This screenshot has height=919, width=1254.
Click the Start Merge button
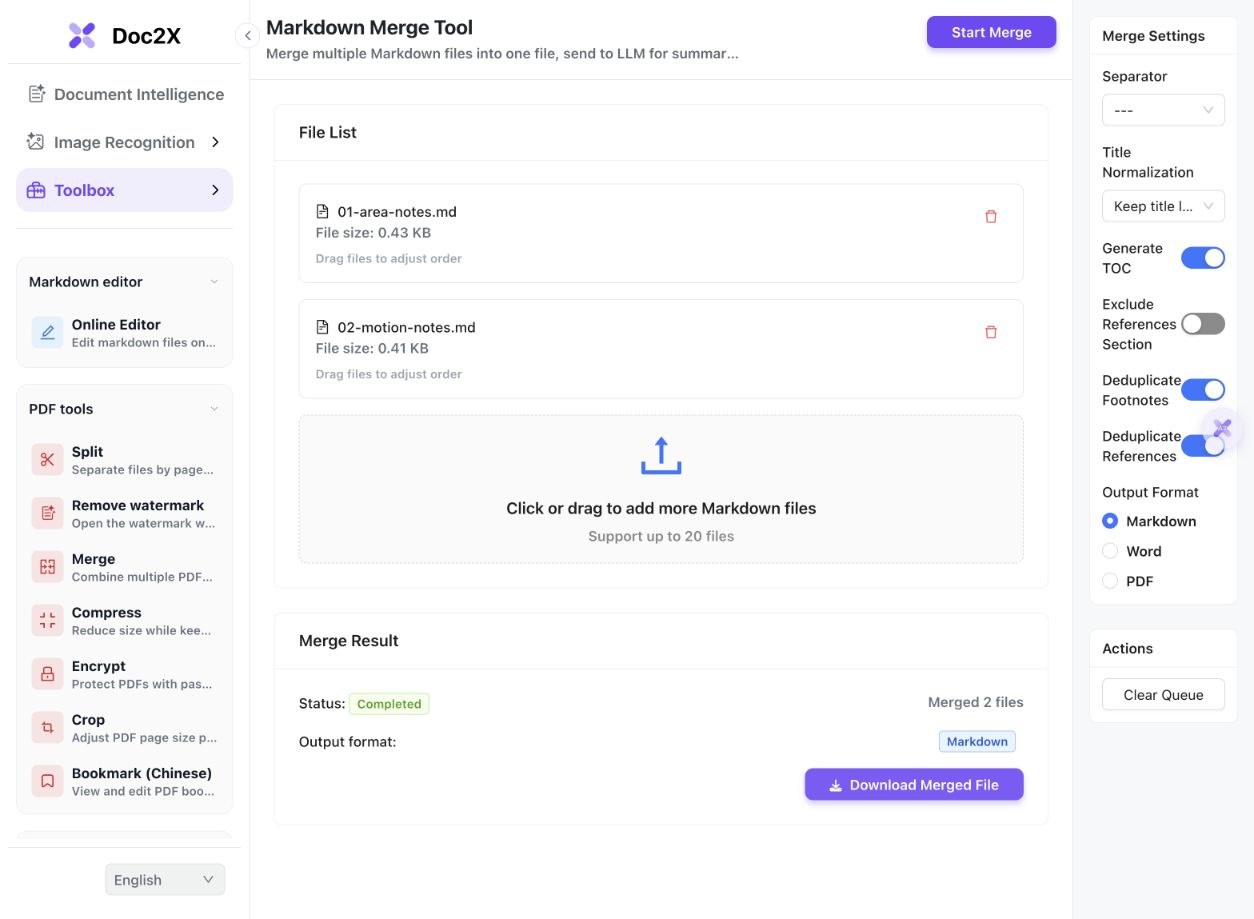coord(991,32)
